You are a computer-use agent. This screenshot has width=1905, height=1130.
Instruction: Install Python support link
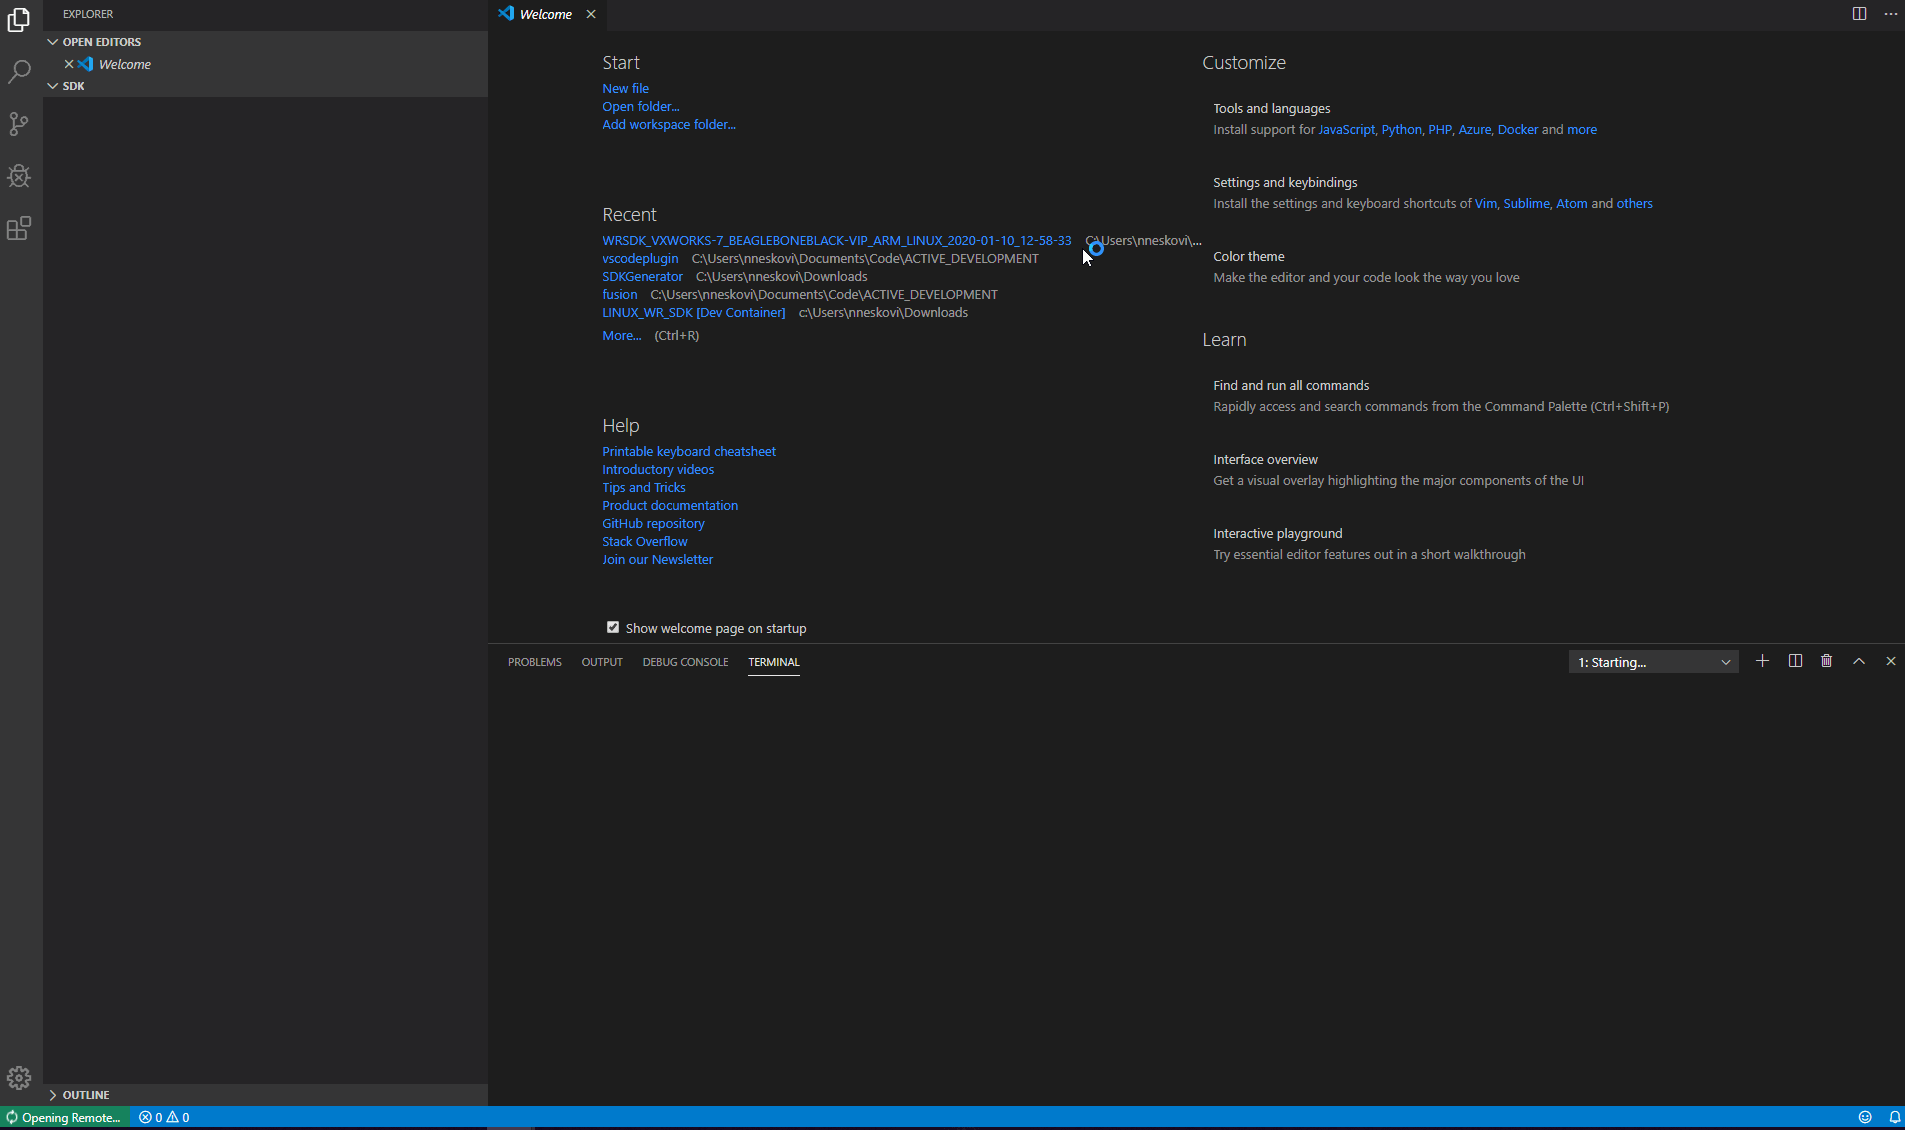pos(1401,129)
